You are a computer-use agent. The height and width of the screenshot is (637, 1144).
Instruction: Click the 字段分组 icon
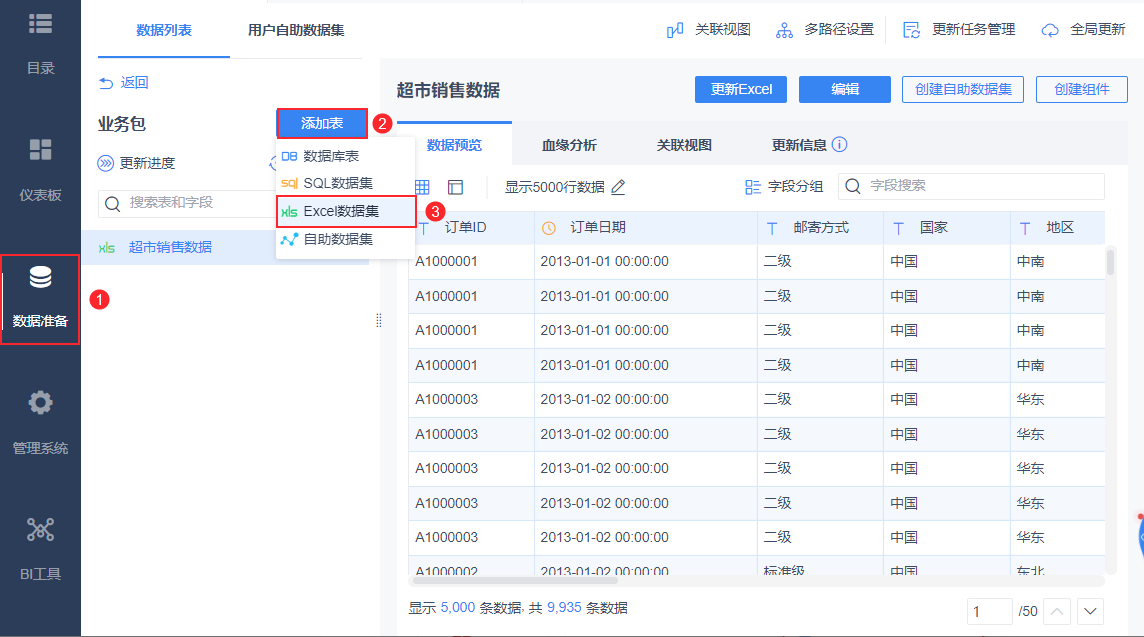pyautogui.click(x=753, y=187)
